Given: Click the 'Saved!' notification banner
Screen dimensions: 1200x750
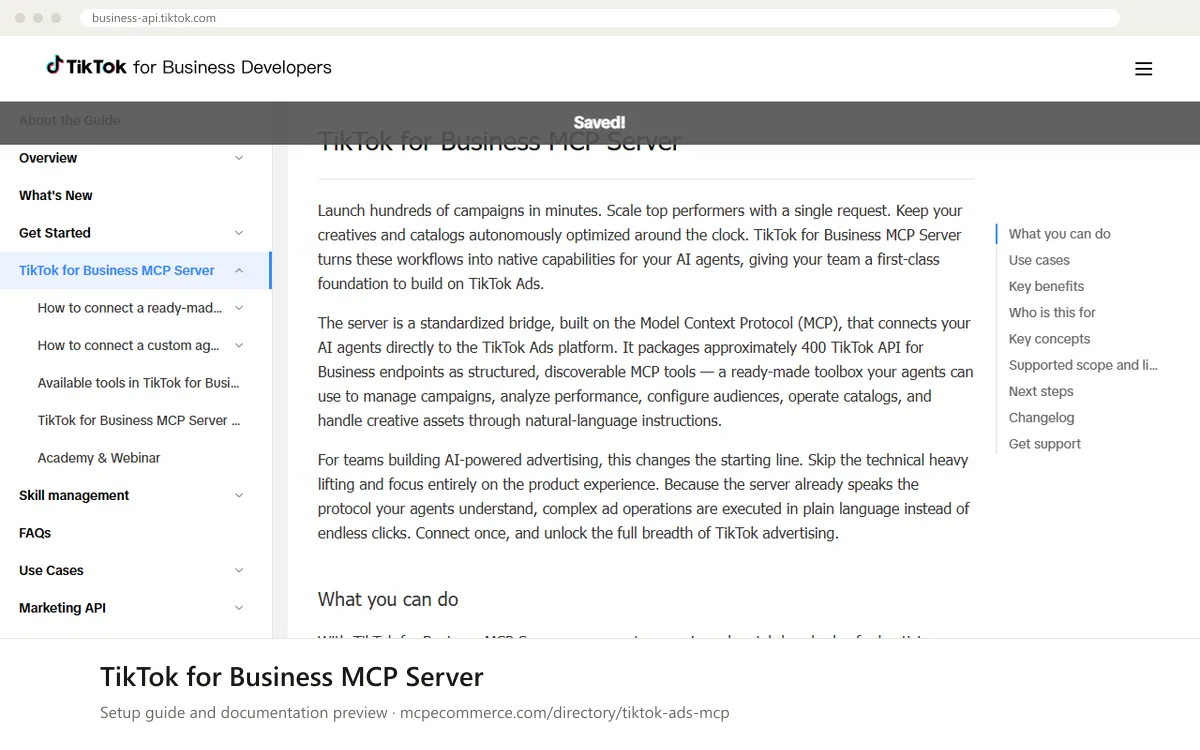Looking at the screenshot, I should point(600,123).
